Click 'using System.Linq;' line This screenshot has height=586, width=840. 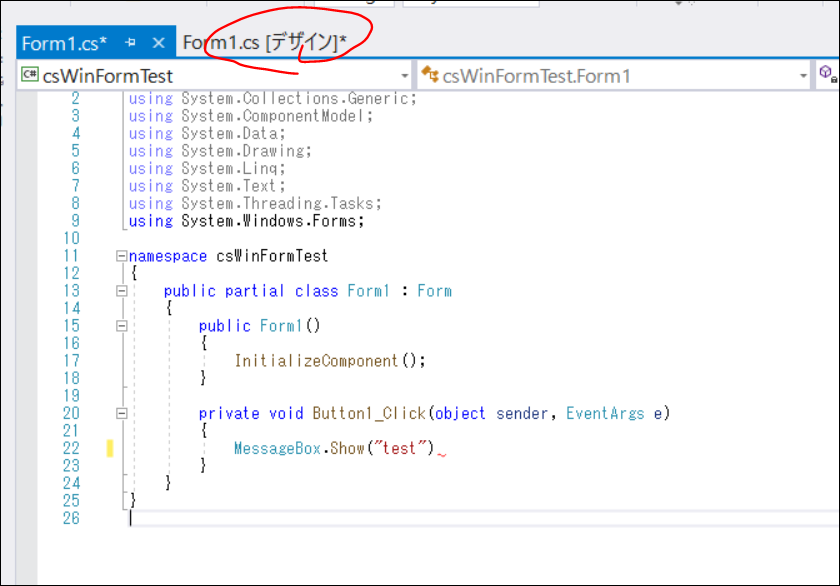pyautogui.click(x=207, y=168)
